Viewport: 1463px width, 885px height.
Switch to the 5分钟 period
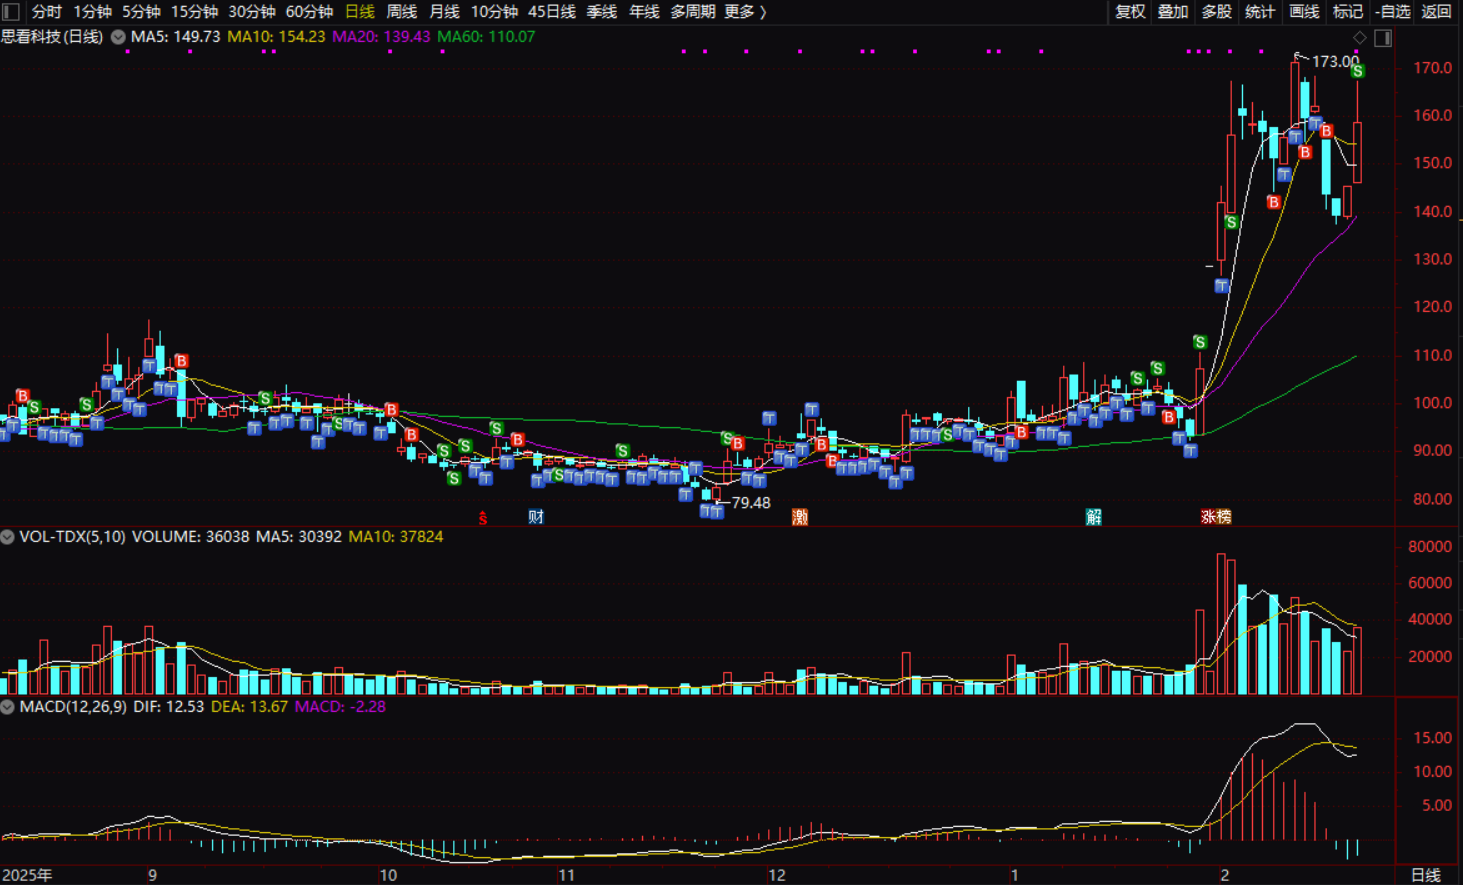[141, 12]
